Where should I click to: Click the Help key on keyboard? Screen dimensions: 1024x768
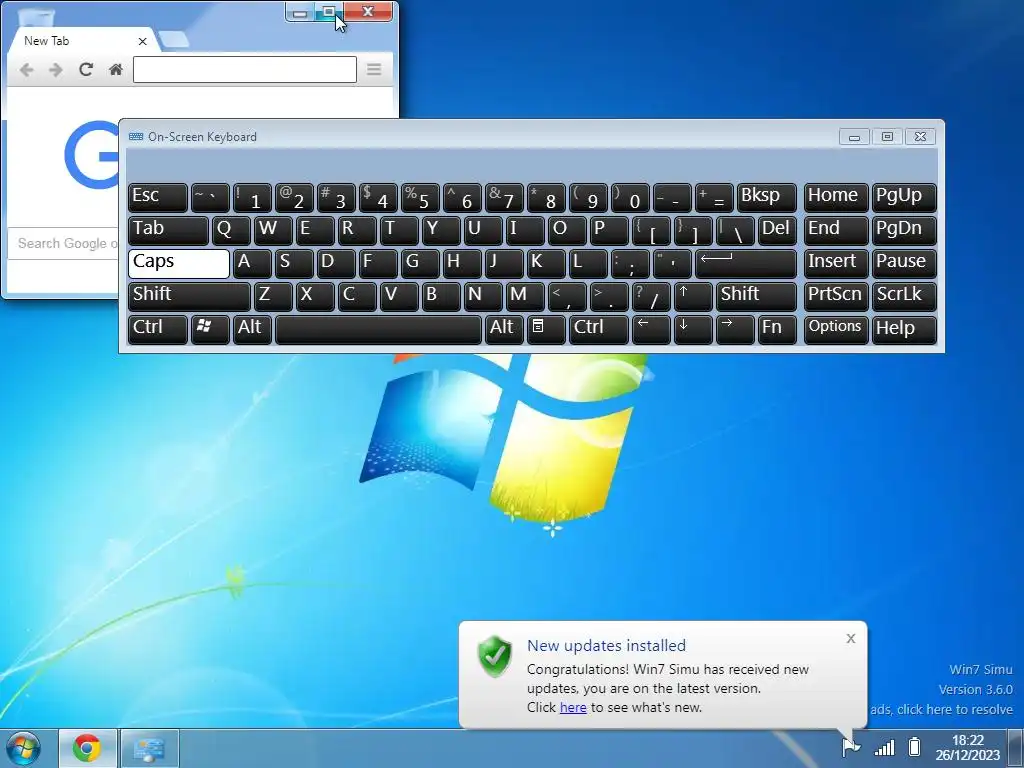pyautogui.click(x=904, y=329)
